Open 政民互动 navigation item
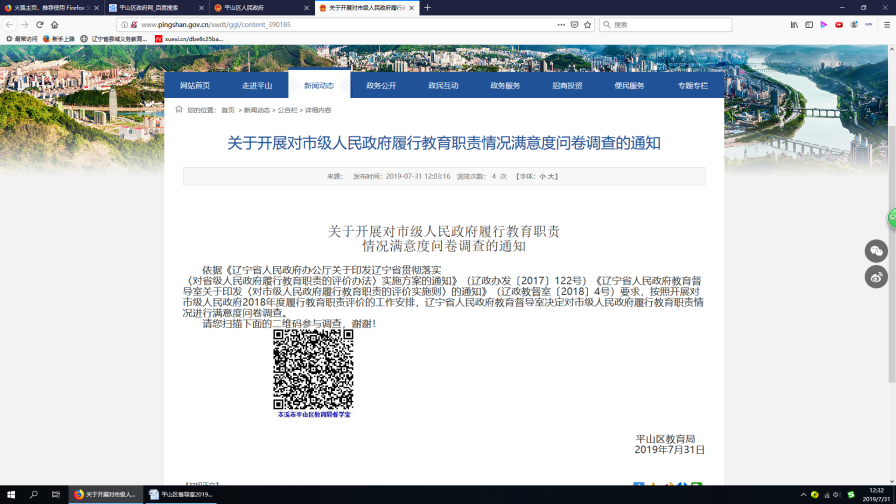The height and width of the screenshot is (504, 896). 443,86
